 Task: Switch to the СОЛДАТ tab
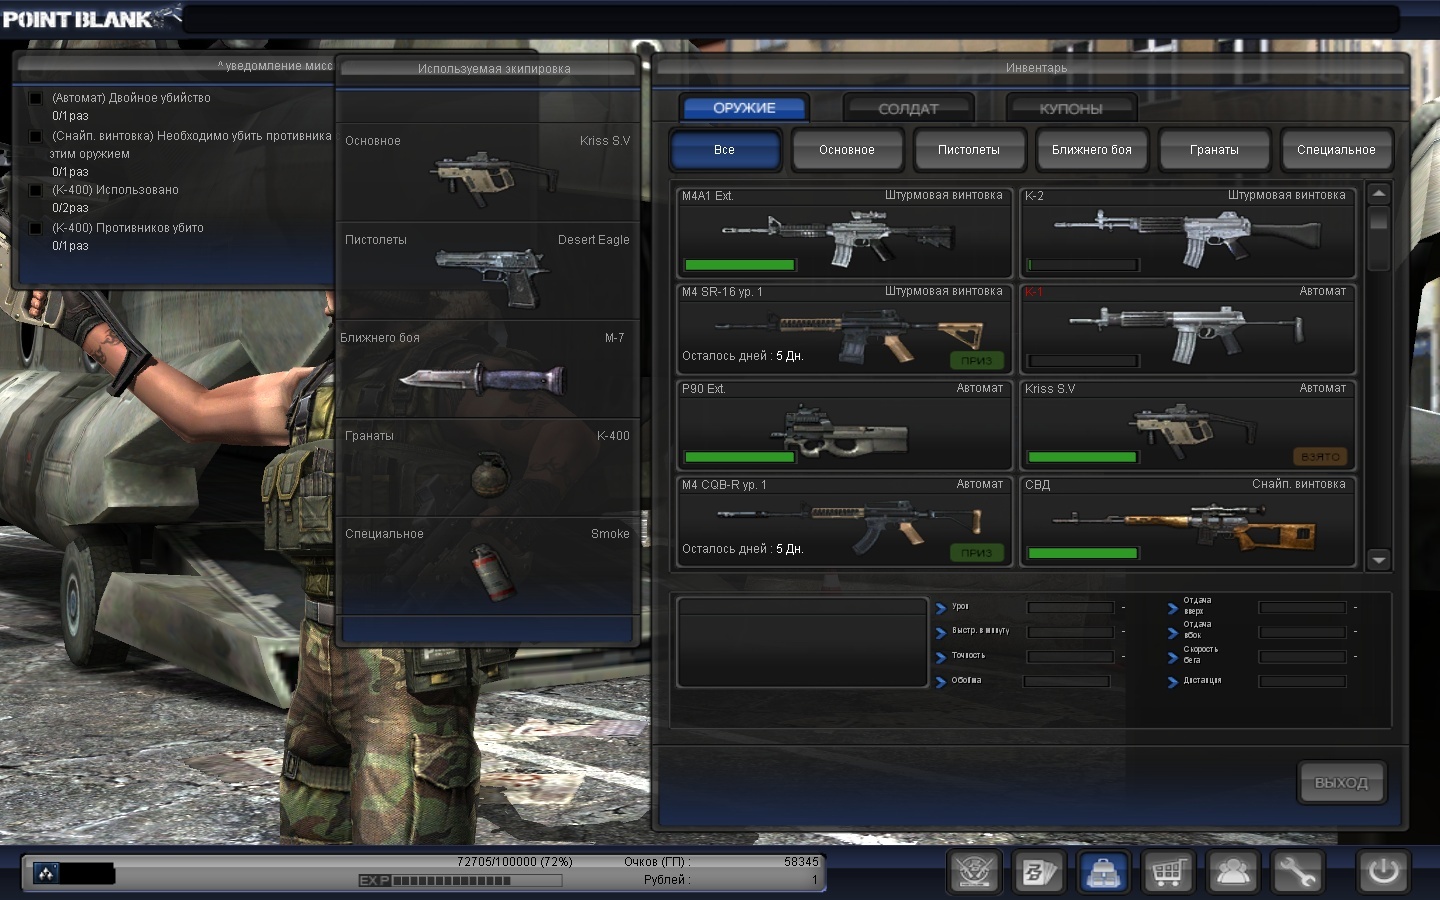[x=908, y=108]
